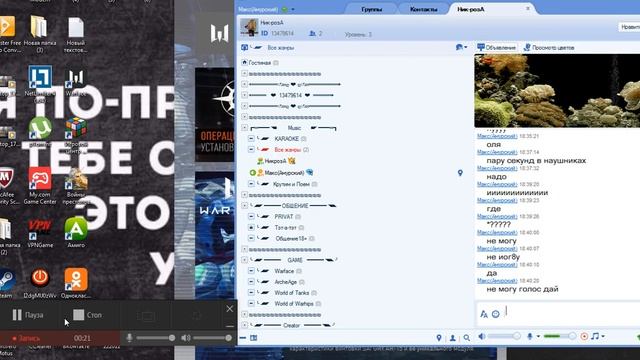The width and height of the screenshot is (640, 360).
Task: Click sender link above 'оля' message
Action: pyautogui.click(x=497, y=136)
